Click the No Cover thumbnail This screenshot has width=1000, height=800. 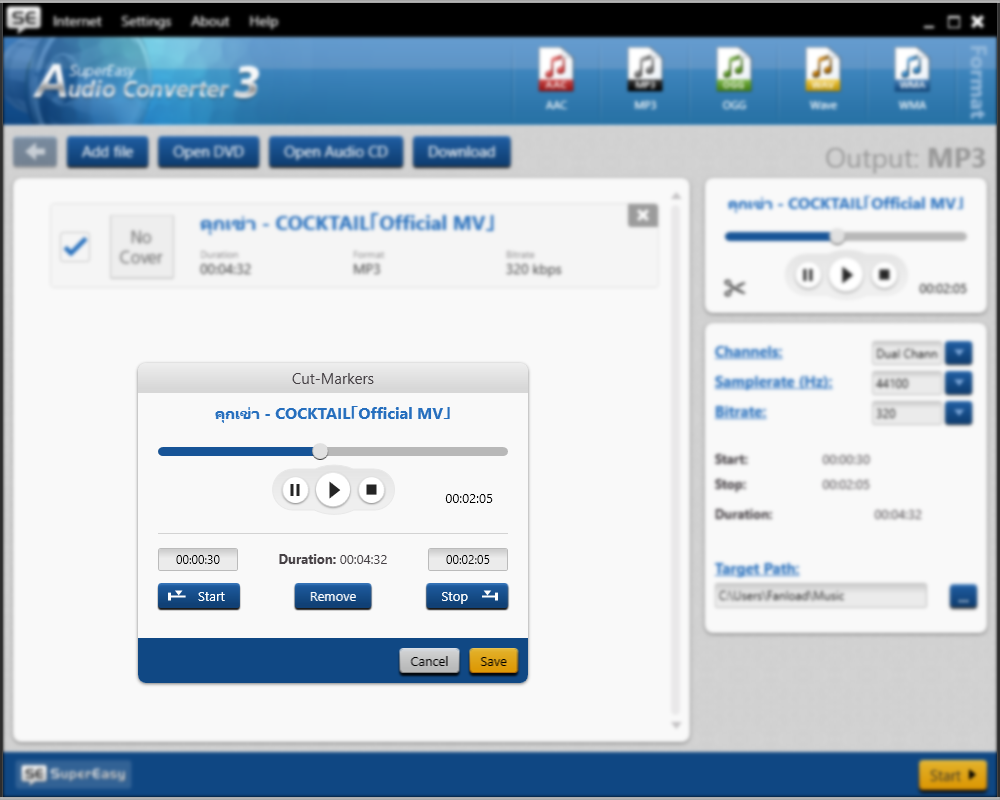point(142,247)
